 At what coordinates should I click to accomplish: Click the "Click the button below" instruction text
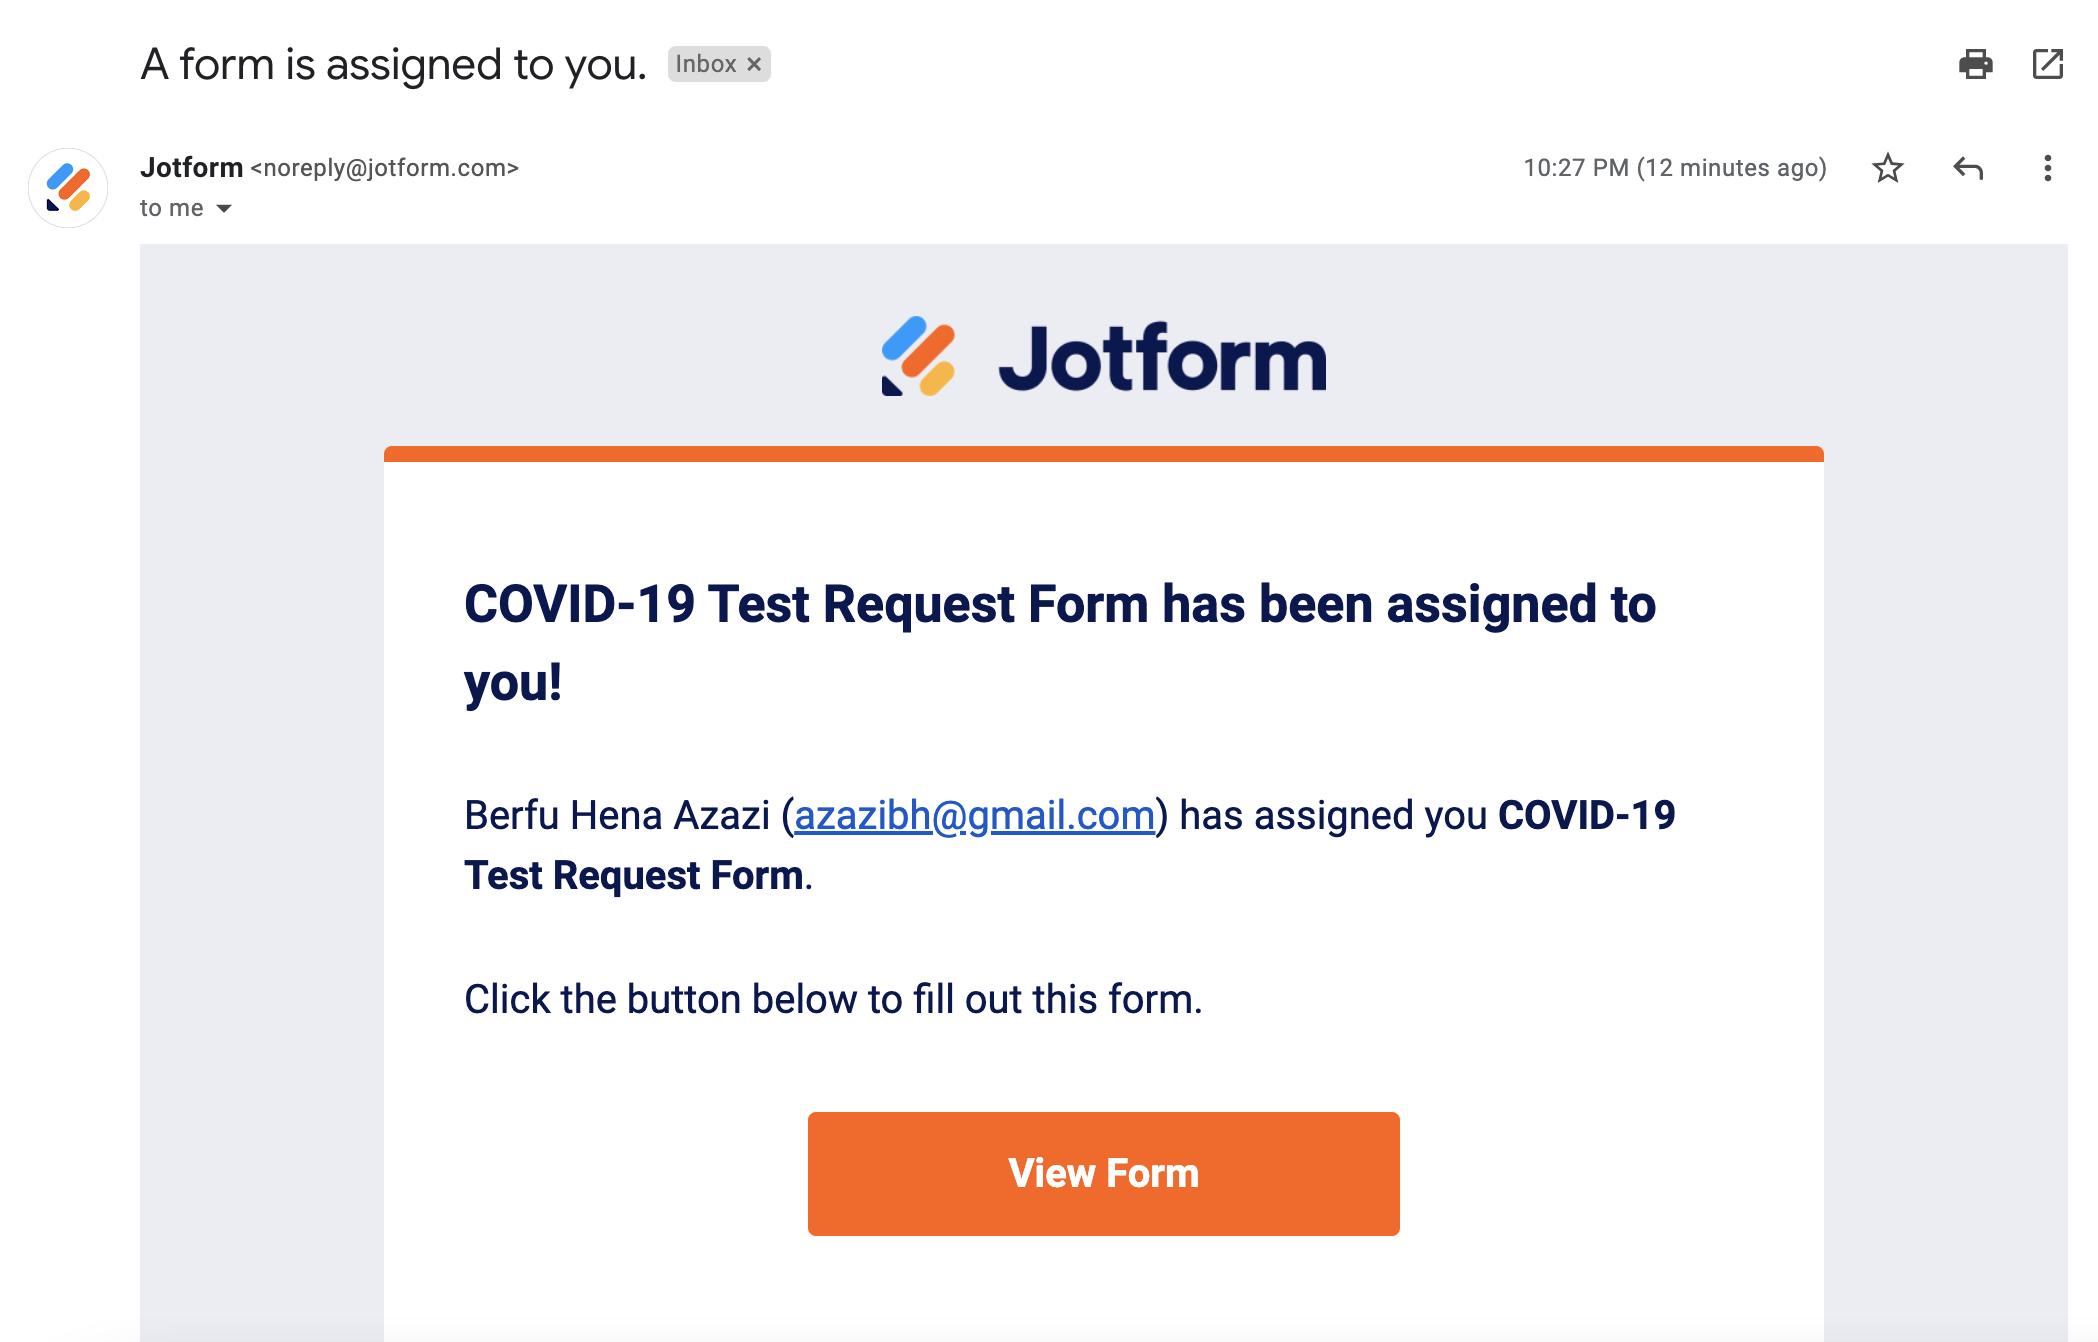833,999
